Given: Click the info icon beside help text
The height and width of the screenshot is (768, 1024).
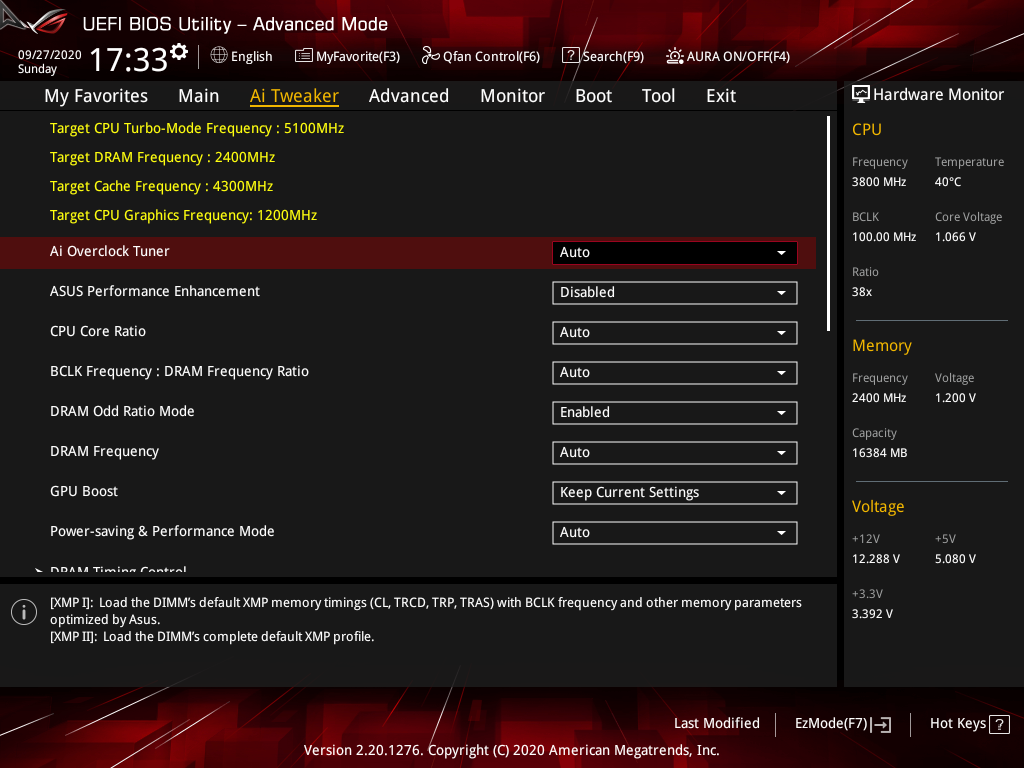Looking at the screenshot, I should pos(24,612).
